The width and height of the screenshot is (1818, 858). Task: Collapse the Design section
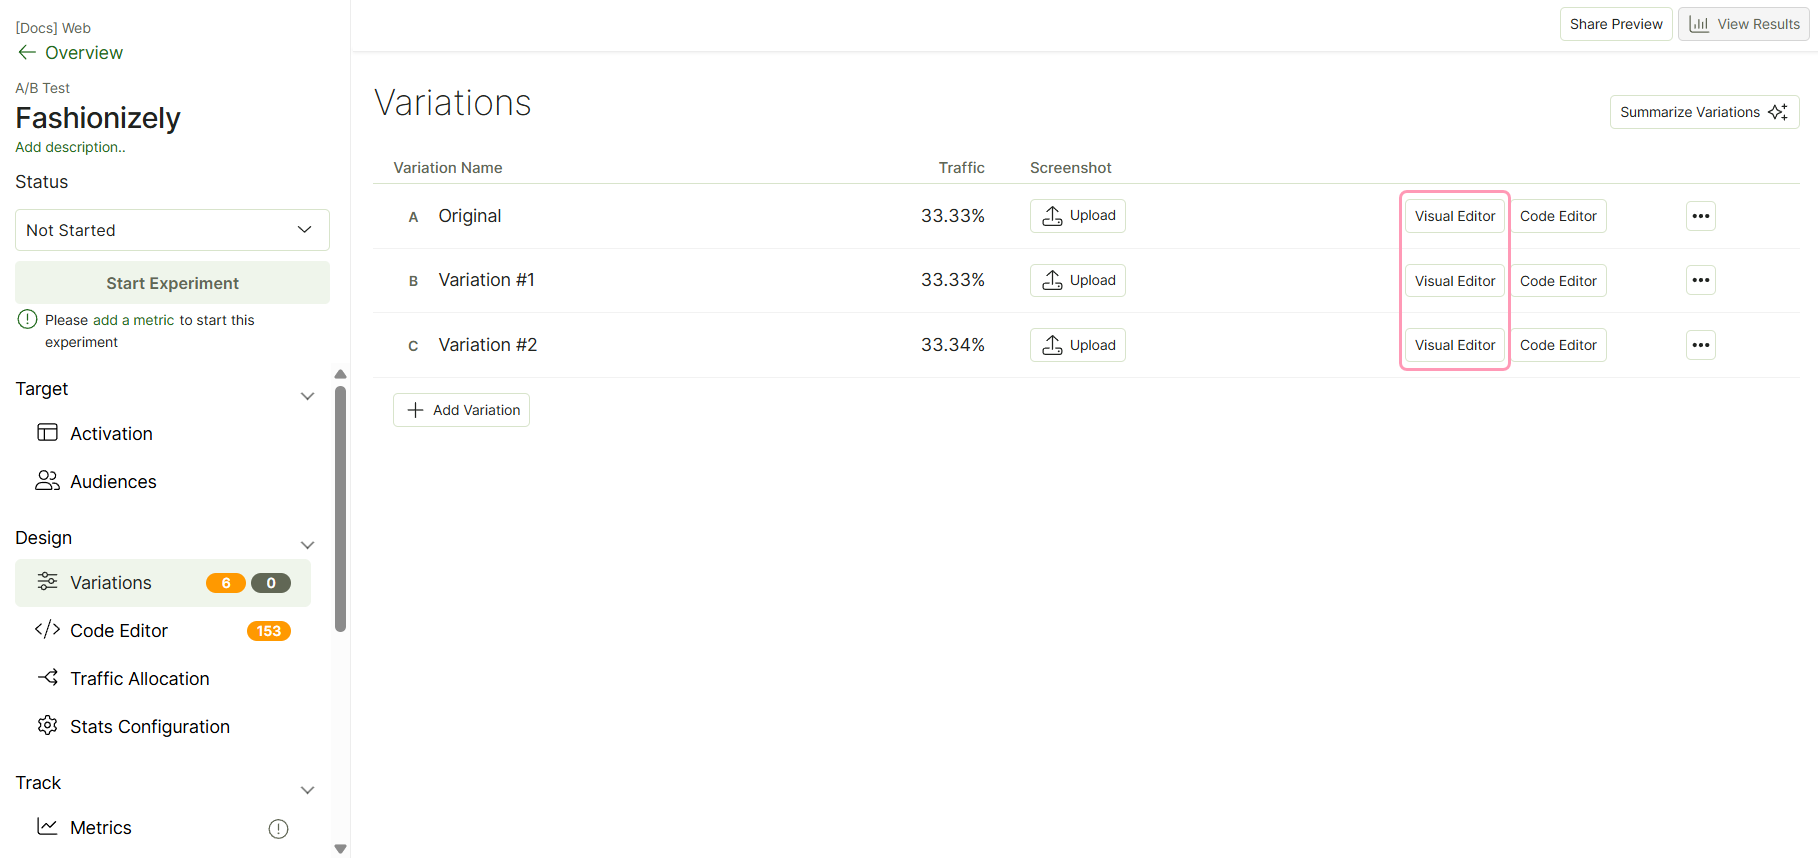point(308,545)
